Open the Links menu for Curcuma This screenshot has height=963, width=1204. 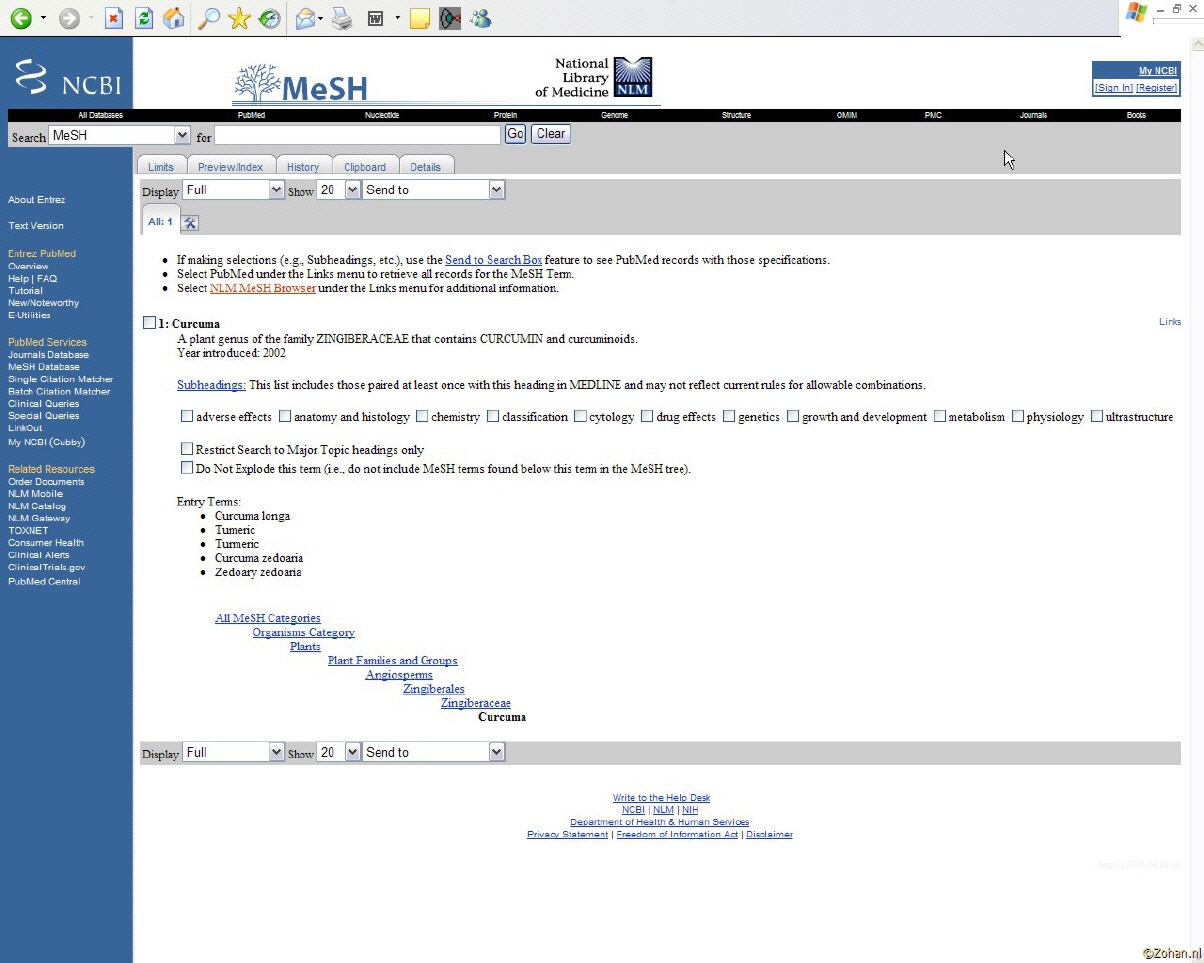coord(1170,322)
